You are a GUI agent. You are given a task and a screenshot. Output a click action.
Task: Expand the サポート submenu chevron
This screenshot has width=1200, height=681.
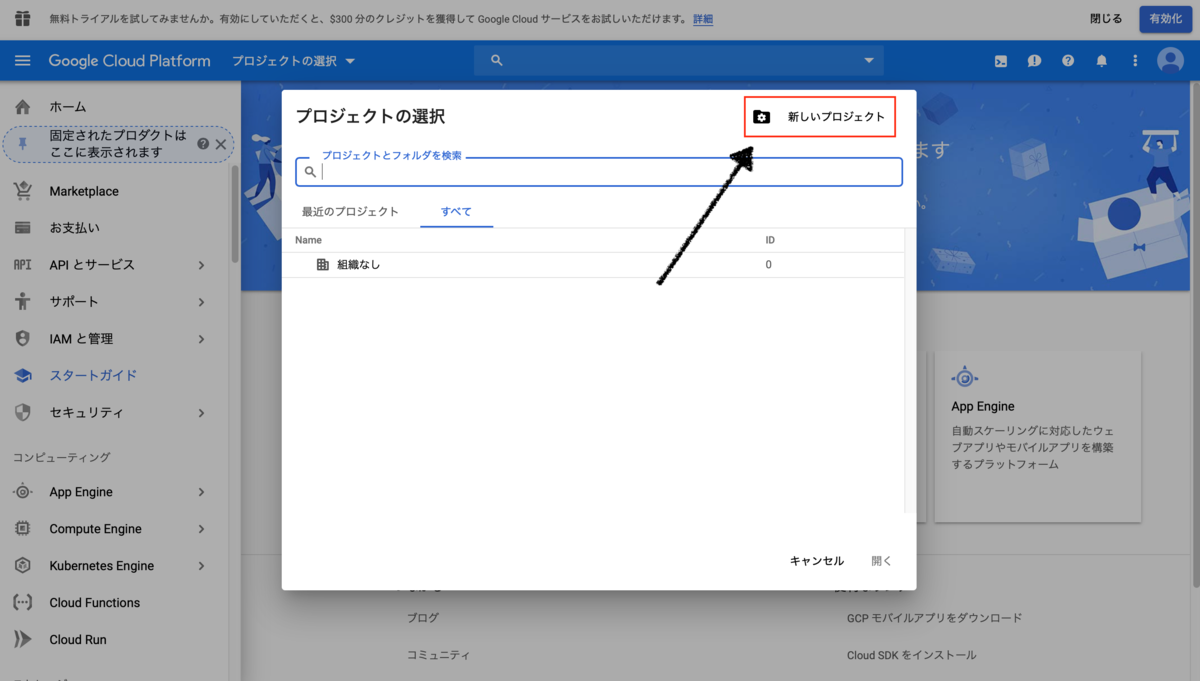pyautogui.click(x=201, y=302)
